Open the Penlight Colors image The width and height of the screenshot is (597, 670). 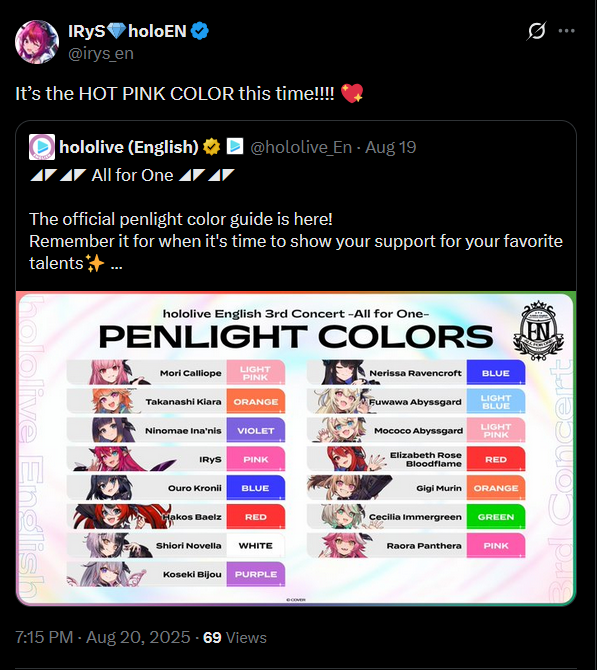(296, 448)
